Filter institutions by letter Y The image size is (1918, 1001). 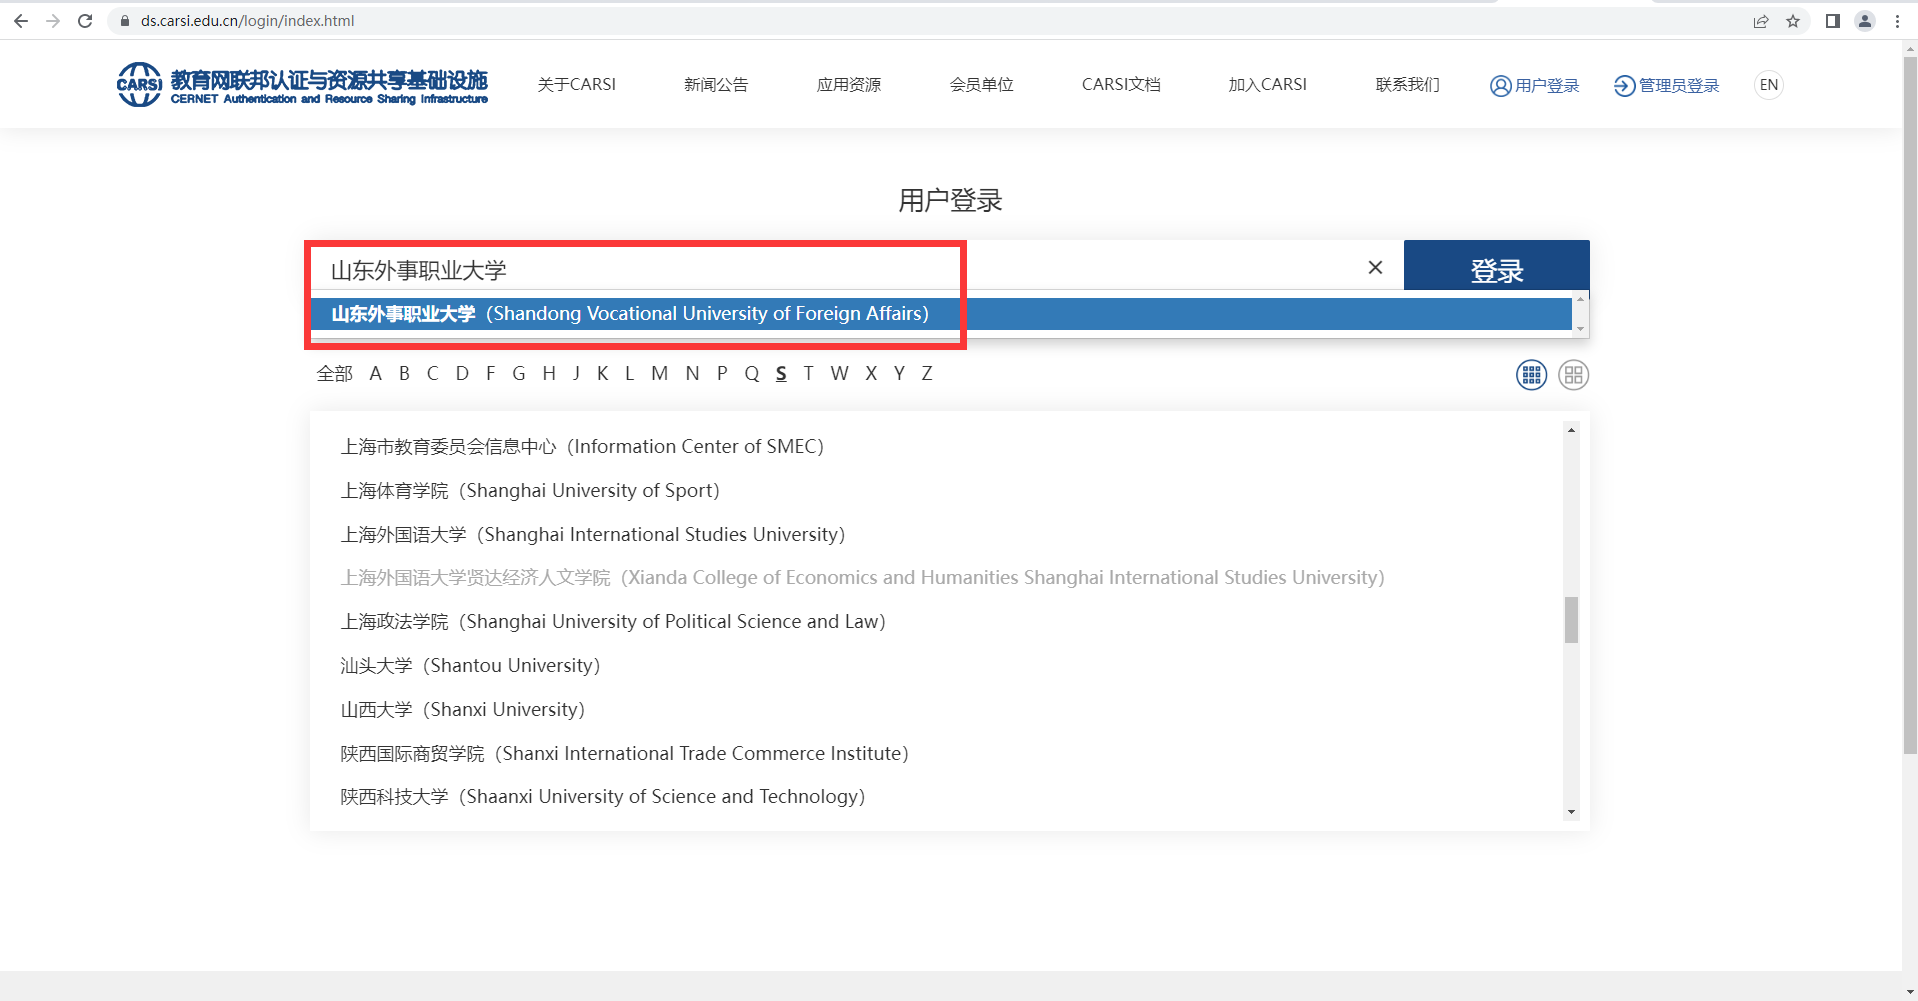click(899, 374)
